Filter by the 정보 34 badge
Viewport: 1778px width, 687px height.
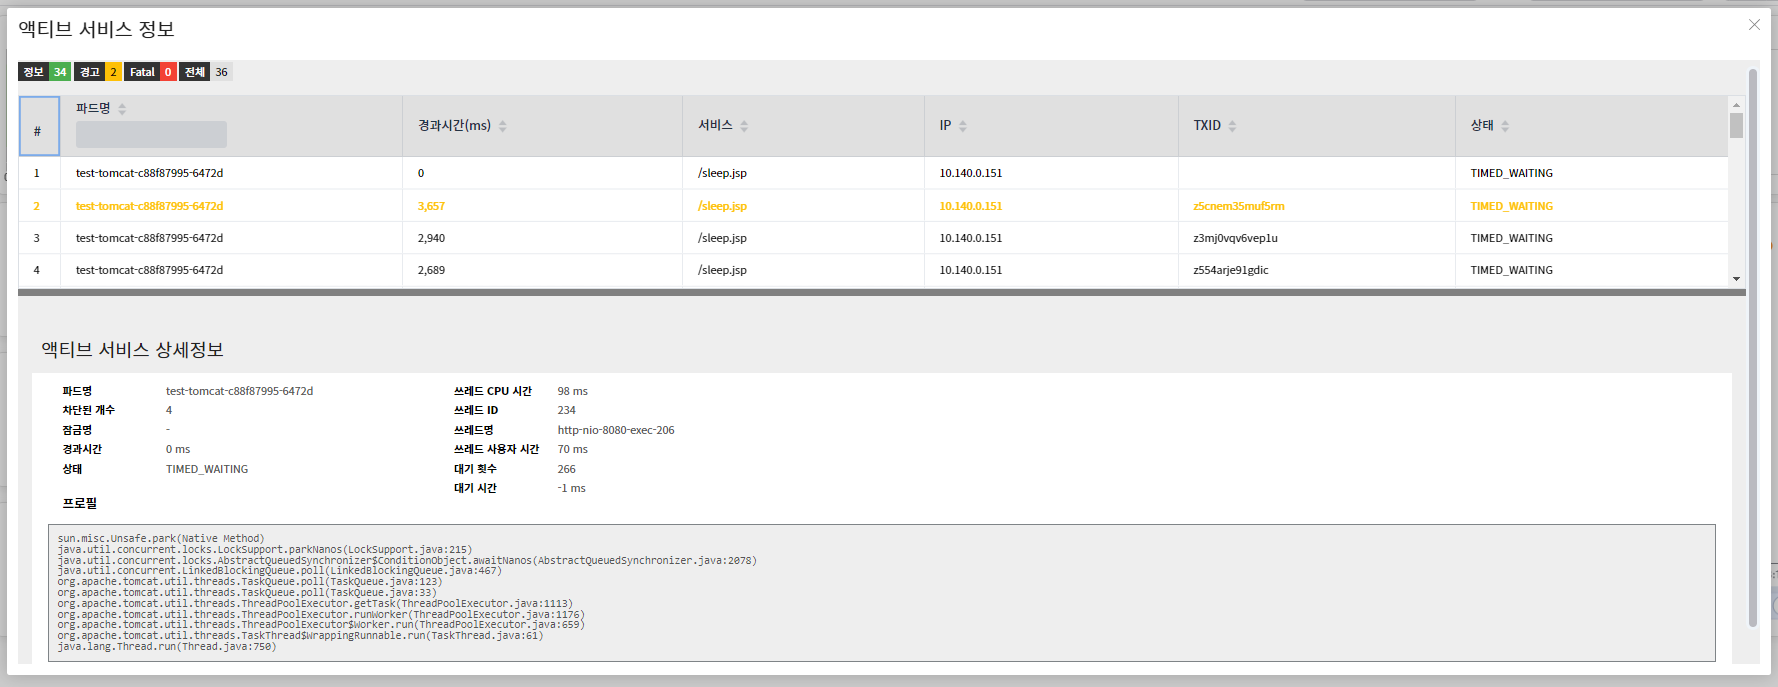(x=44, y=72)
